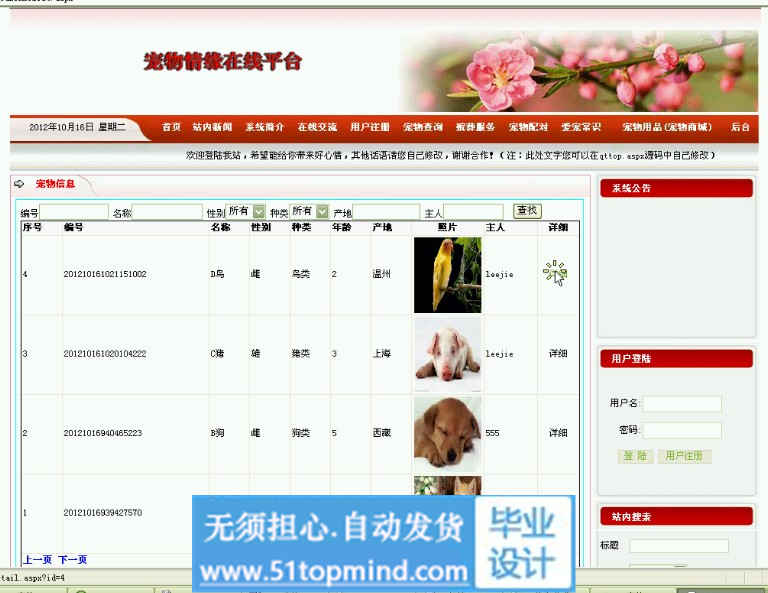Open the sleeping puppy photo thumbnail

click(x=448, y=434)
